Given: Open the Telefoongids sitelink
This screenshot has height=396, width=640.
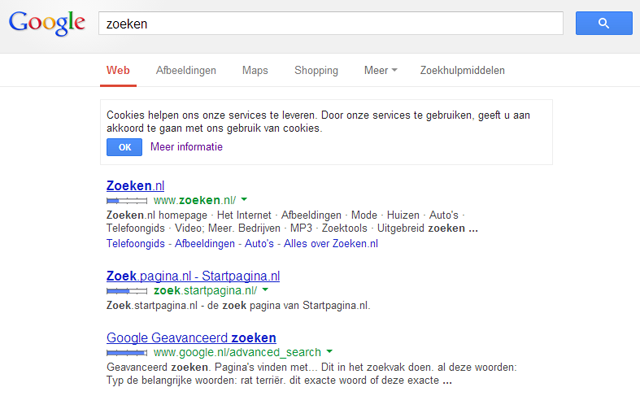Looking at the screenshot, I should point(136,243).
